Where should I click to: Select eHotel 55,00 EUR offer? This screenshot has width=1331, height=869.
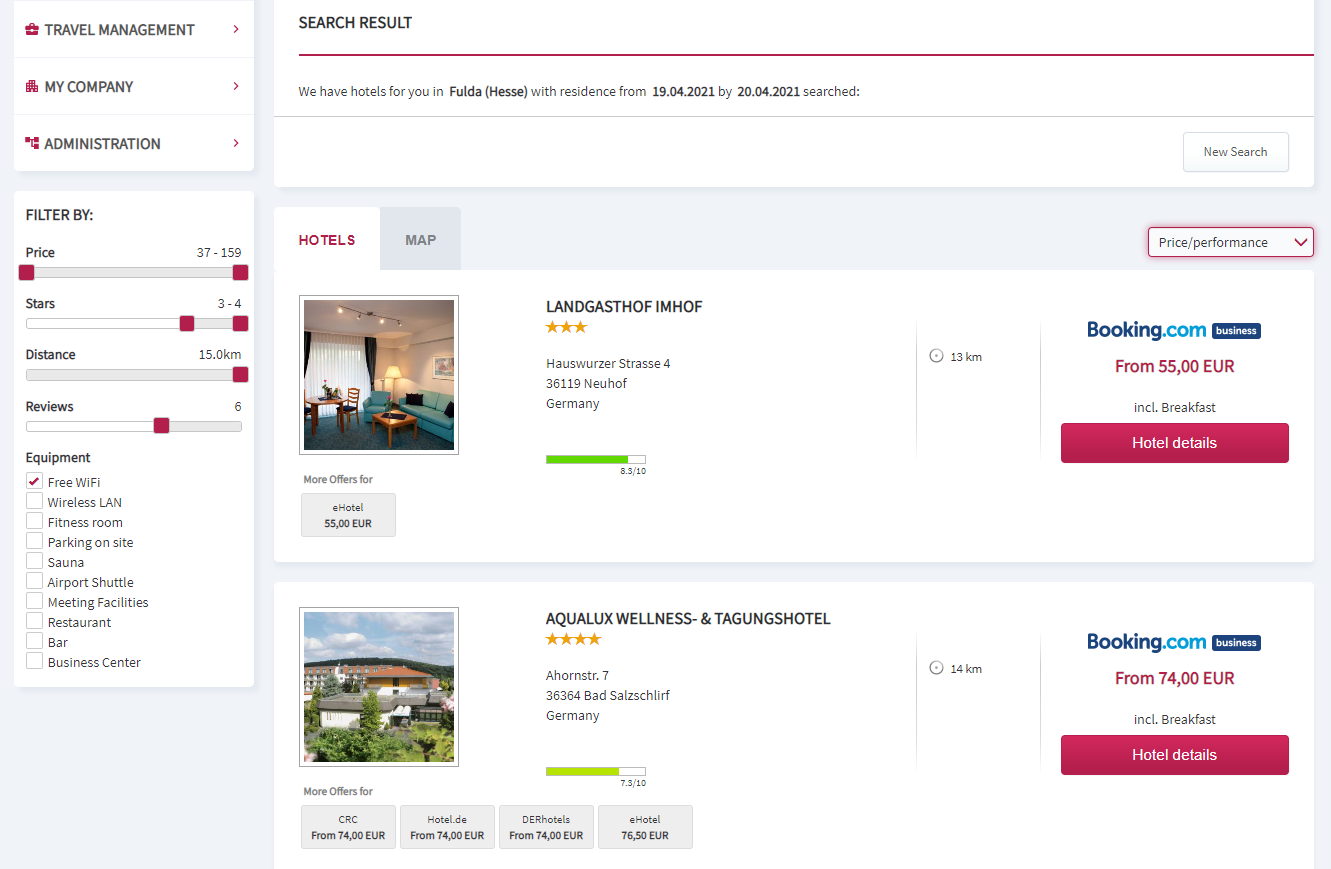click(348, 515)
